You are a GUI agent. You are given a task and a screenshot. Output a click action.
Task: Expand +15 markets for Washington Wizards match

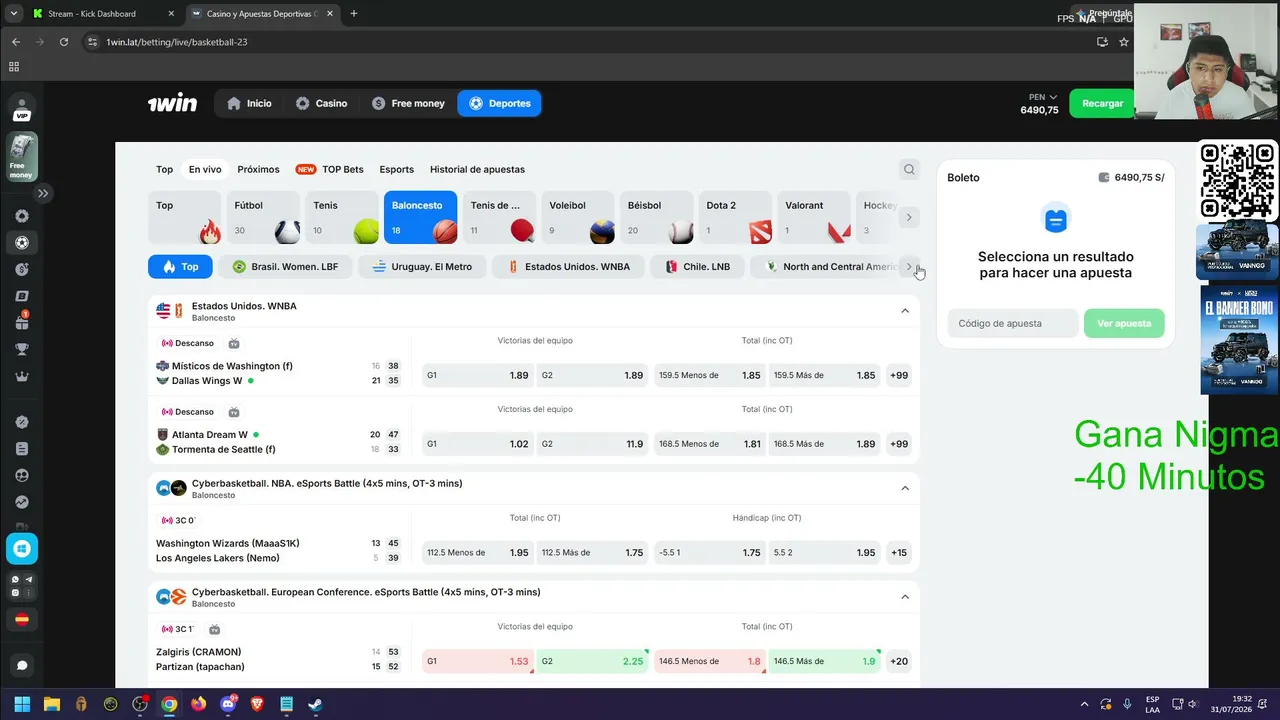click(899, 553)
